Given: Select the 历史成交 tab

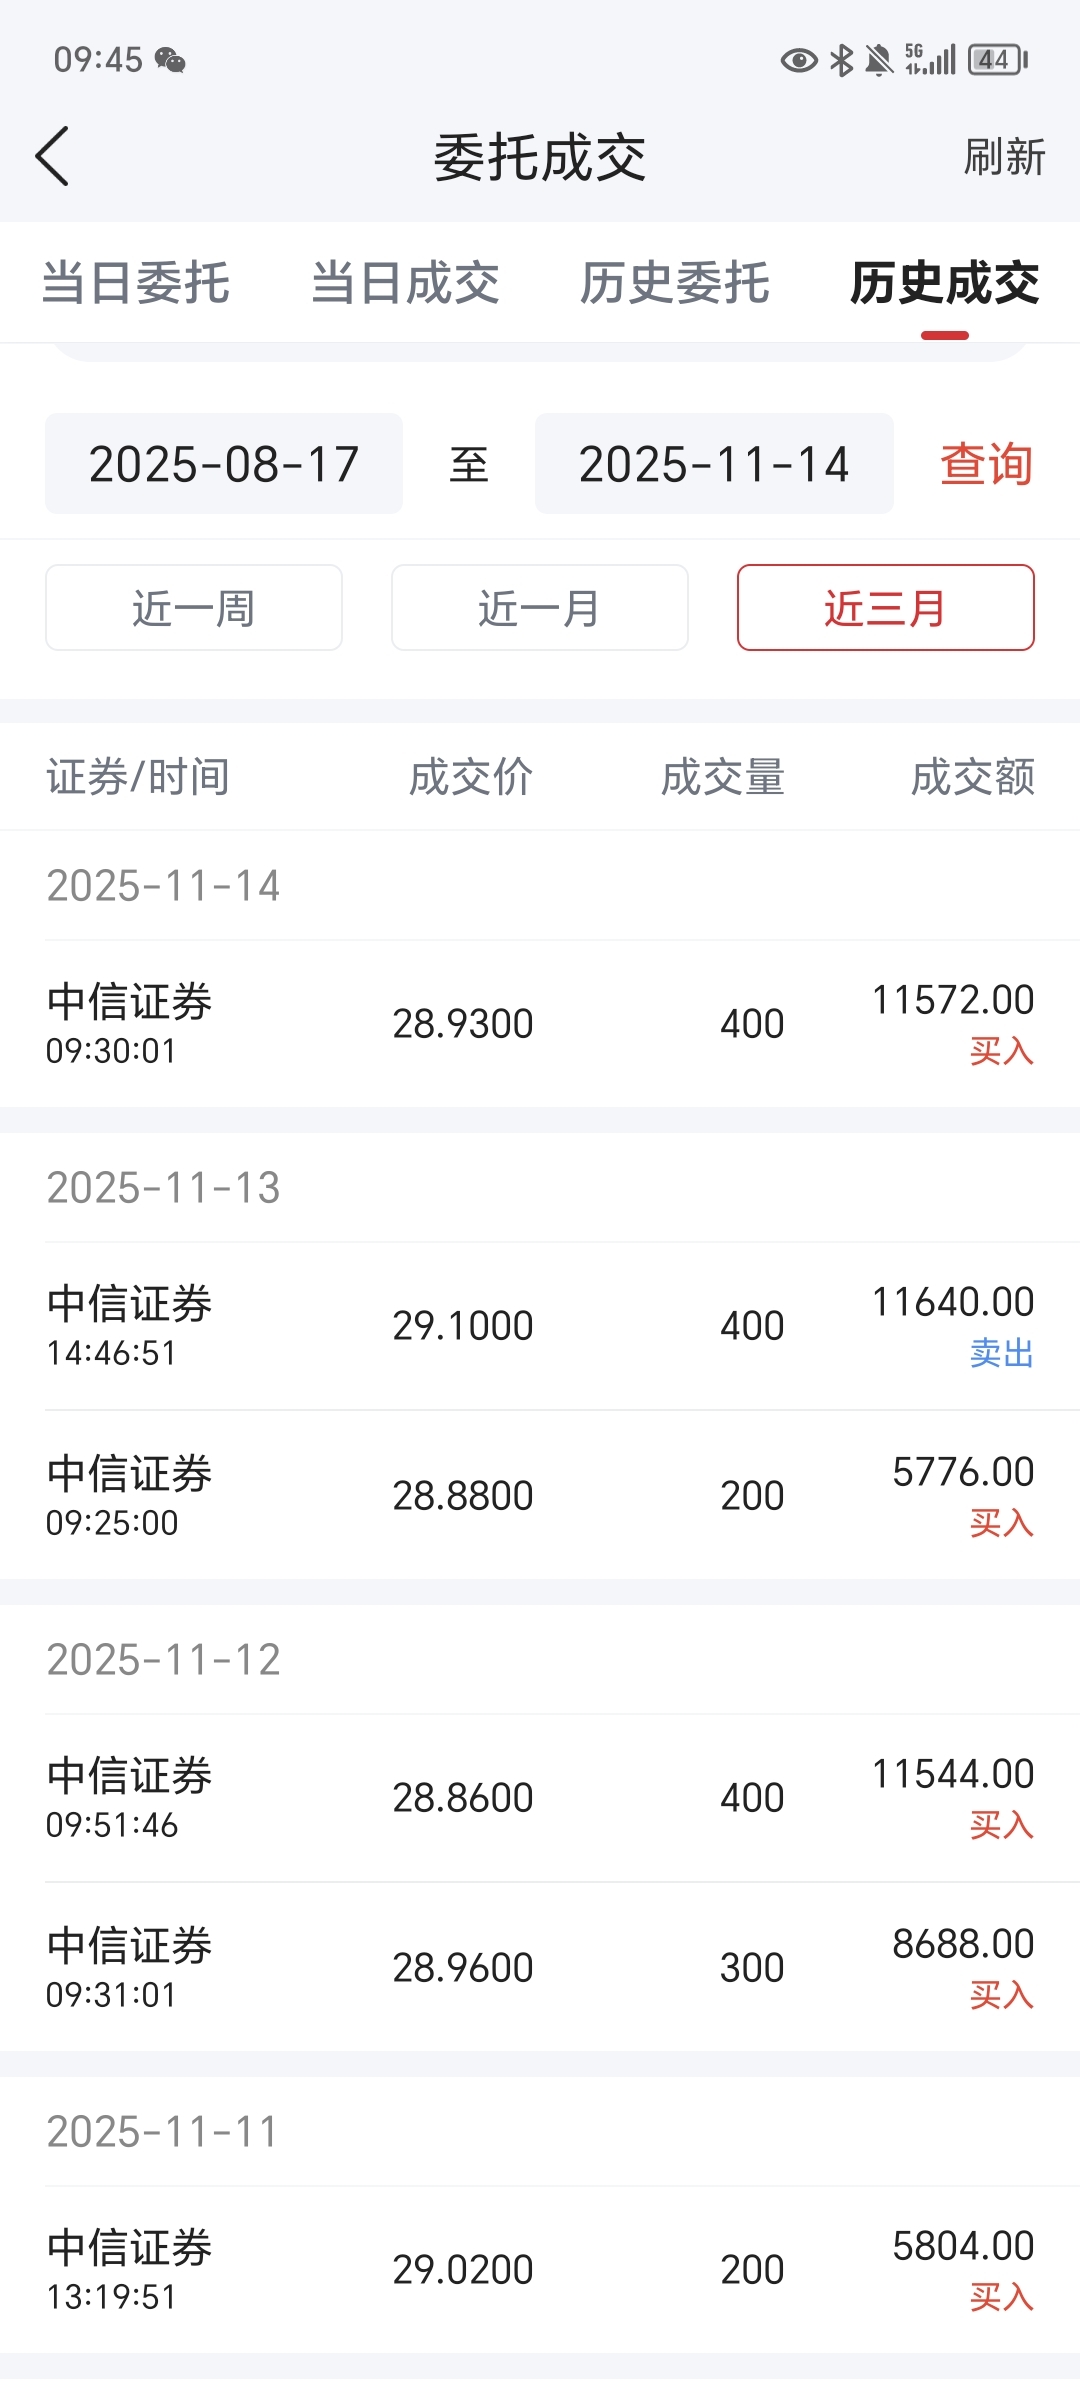Looking at the screenshot, I should click(x=944, y=283).
